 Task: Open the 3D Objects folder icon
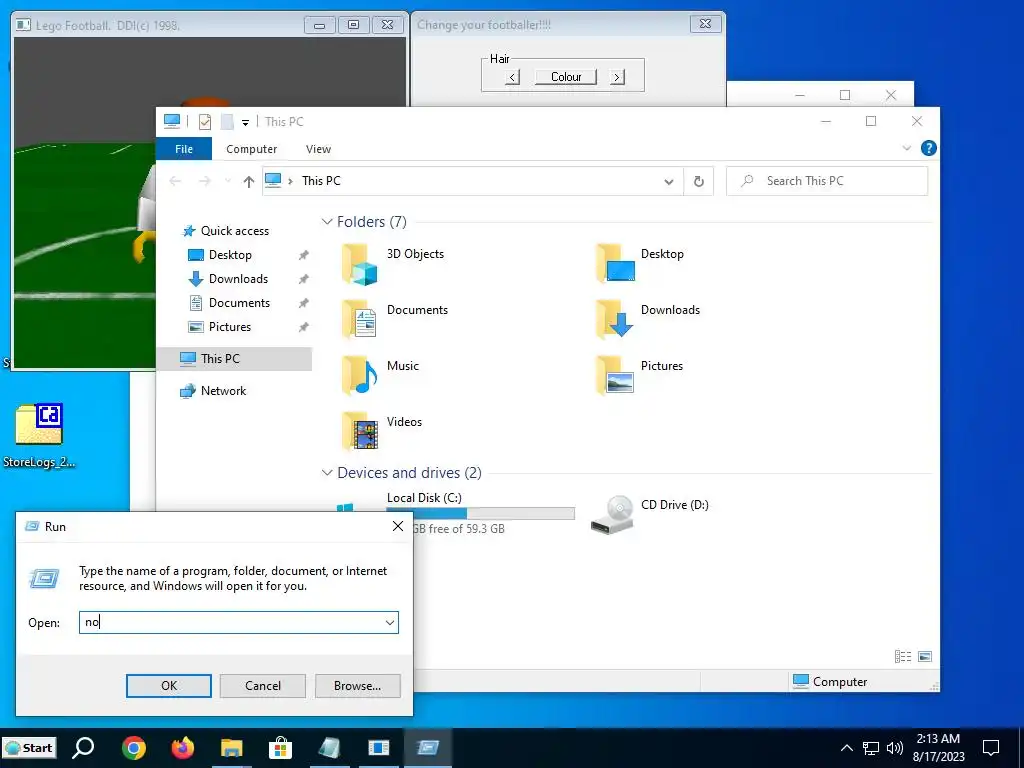click(360, 264)
